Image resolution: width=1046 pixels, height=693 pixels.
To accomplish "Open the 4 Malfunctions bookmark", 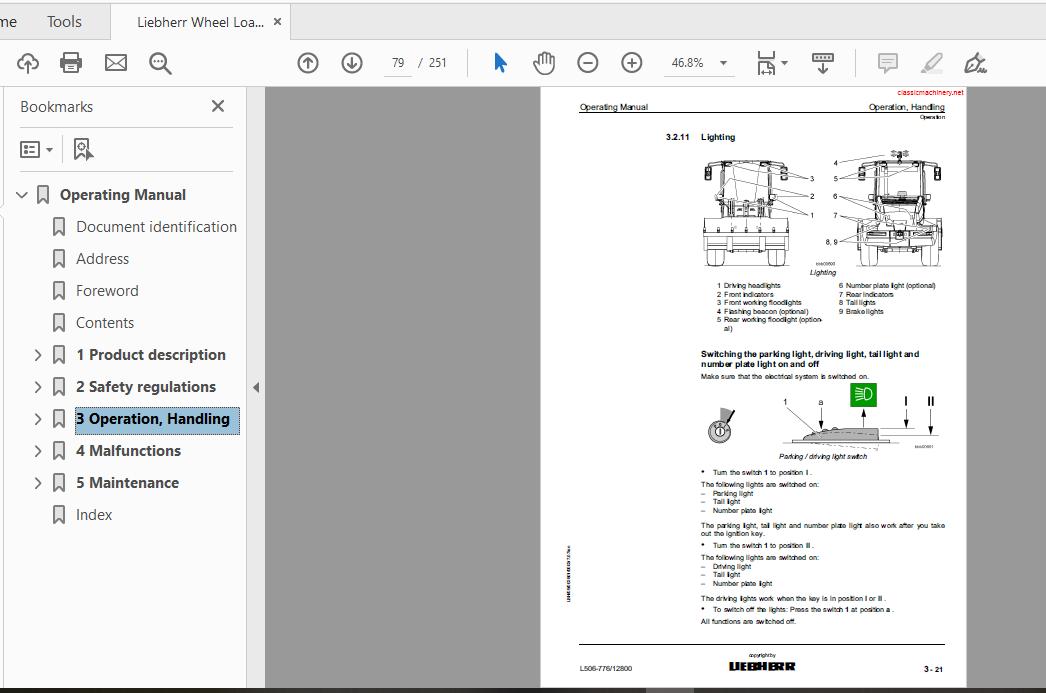I will coord(128,450).
